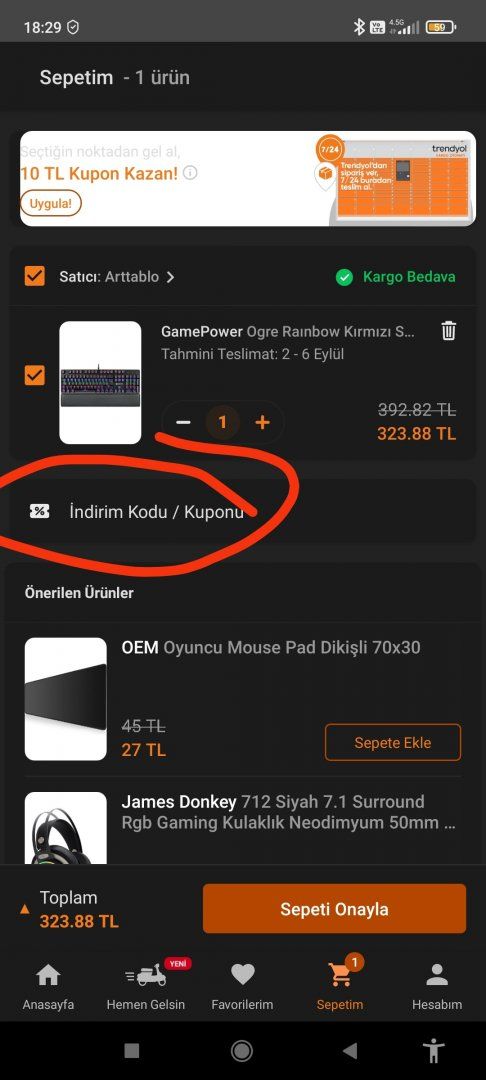Select the Sepetim cart tab
The image size is (486, 1080).
339,984
